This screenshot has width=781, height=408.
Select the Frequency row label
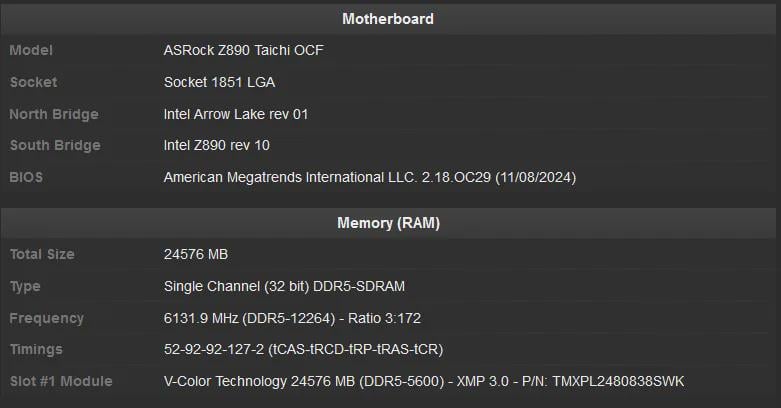point(47,318)
